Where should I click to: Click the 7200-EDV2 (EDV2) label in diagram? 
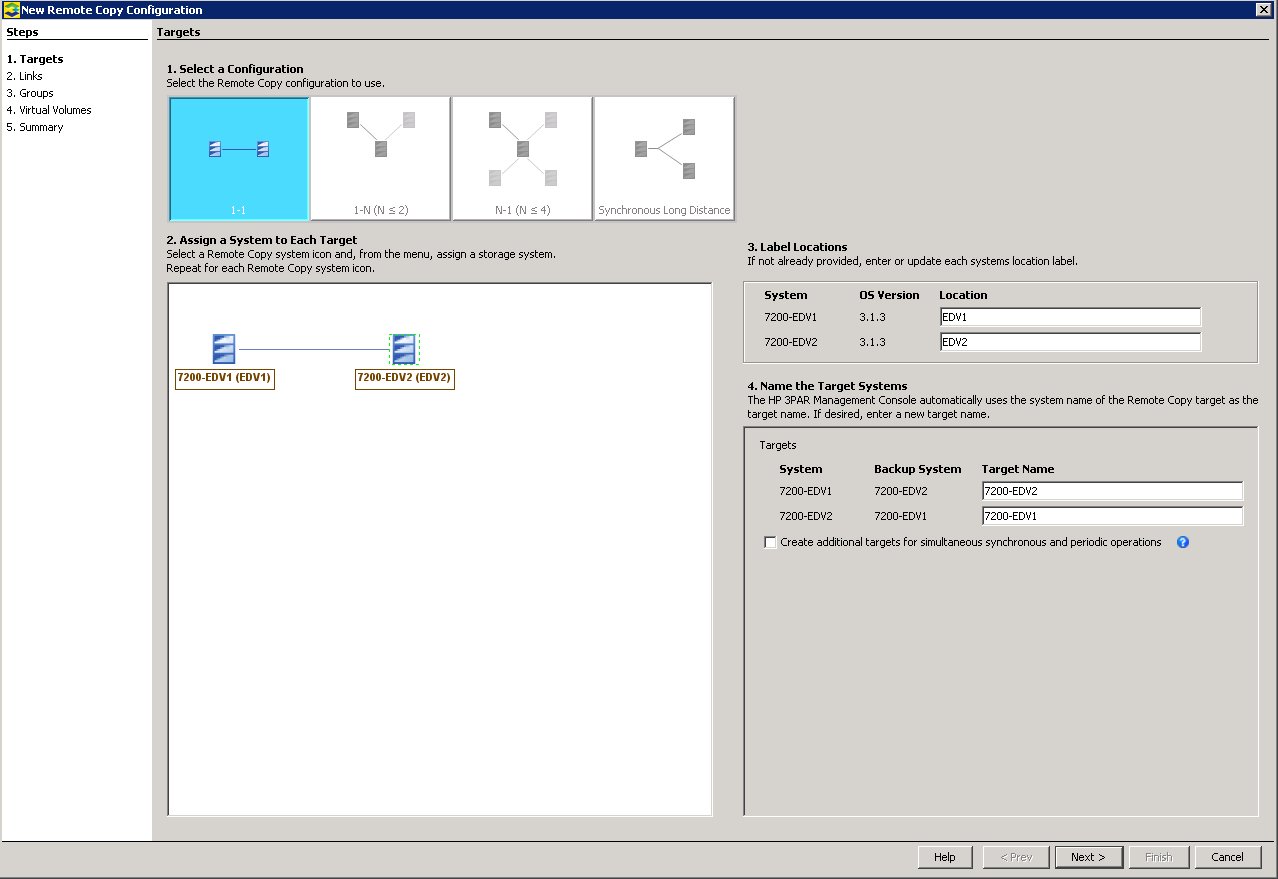[x=405, y=379]
